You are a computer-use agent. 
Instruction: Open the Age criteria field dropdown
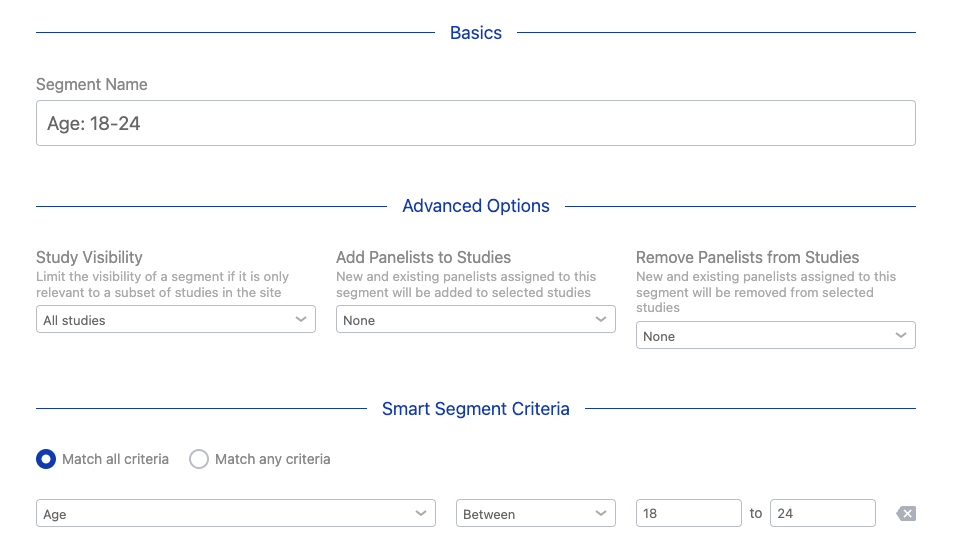pyautogui.click(x=236, y=513)
